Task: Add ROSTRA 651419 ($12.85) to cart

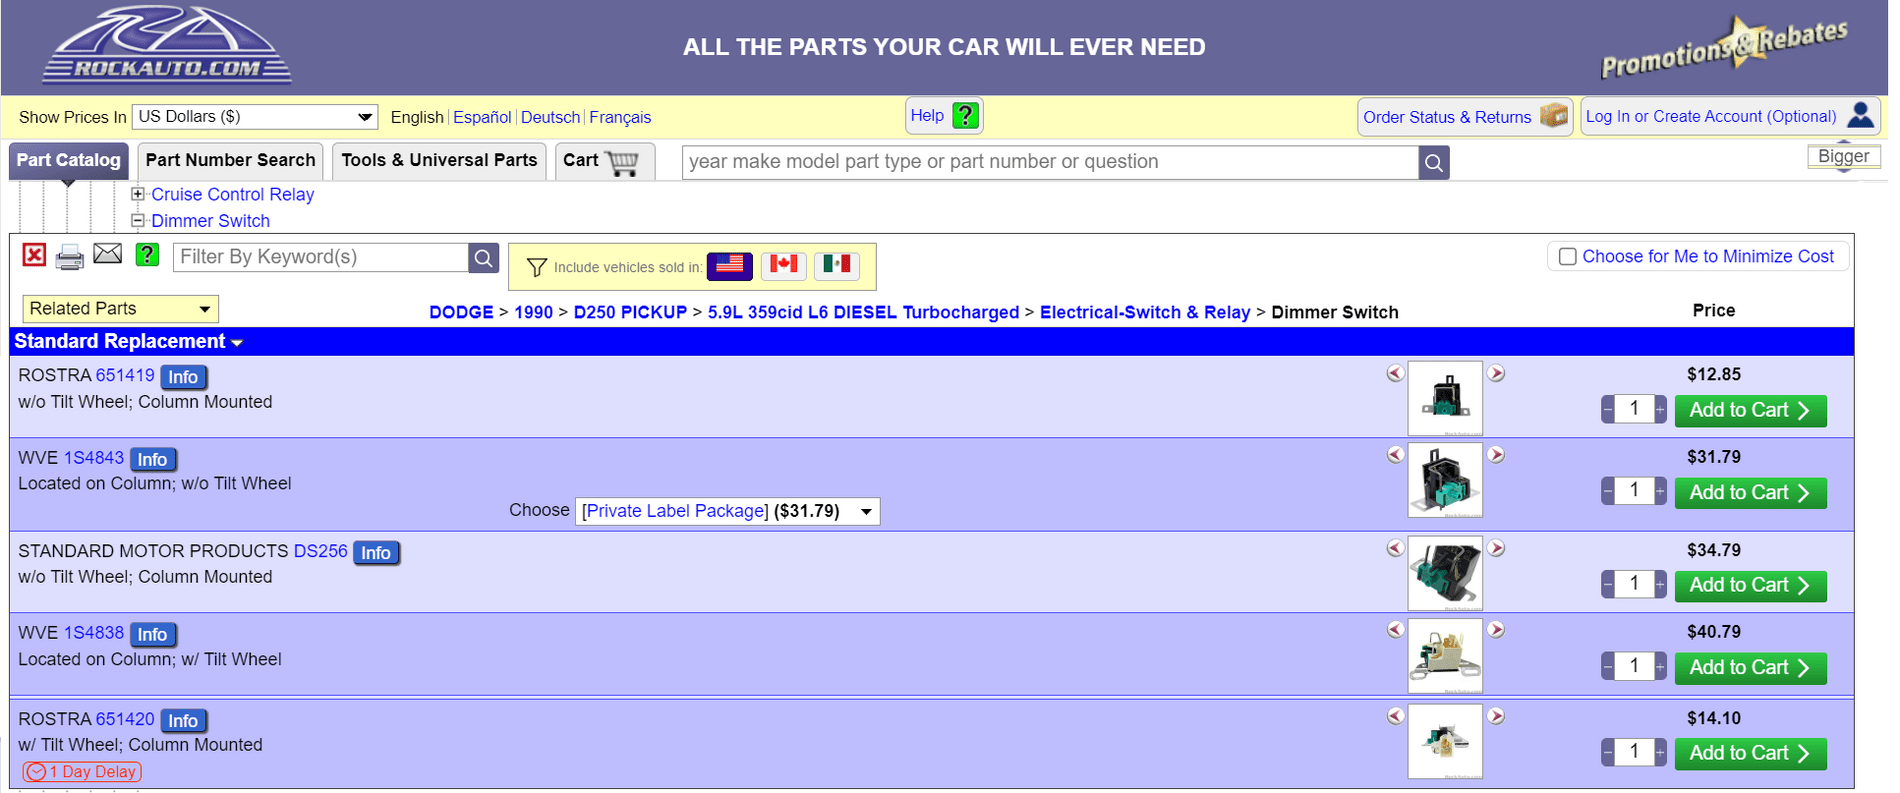Action: [x=1750, y=410]
